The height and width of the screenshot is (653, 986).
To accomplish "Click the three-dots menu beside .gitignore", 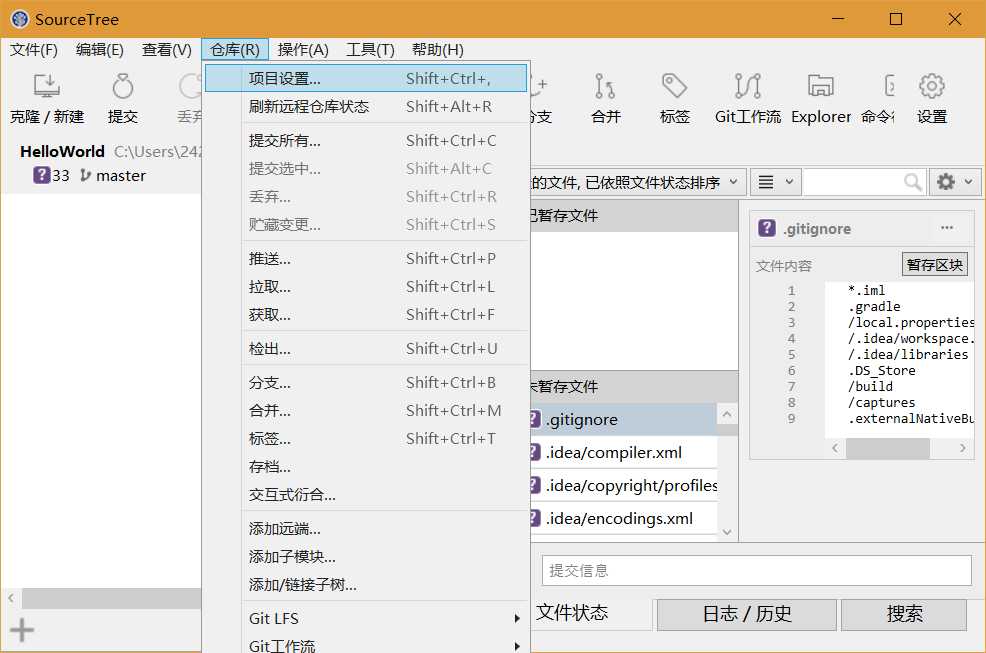I will click(x=947, y=228).
